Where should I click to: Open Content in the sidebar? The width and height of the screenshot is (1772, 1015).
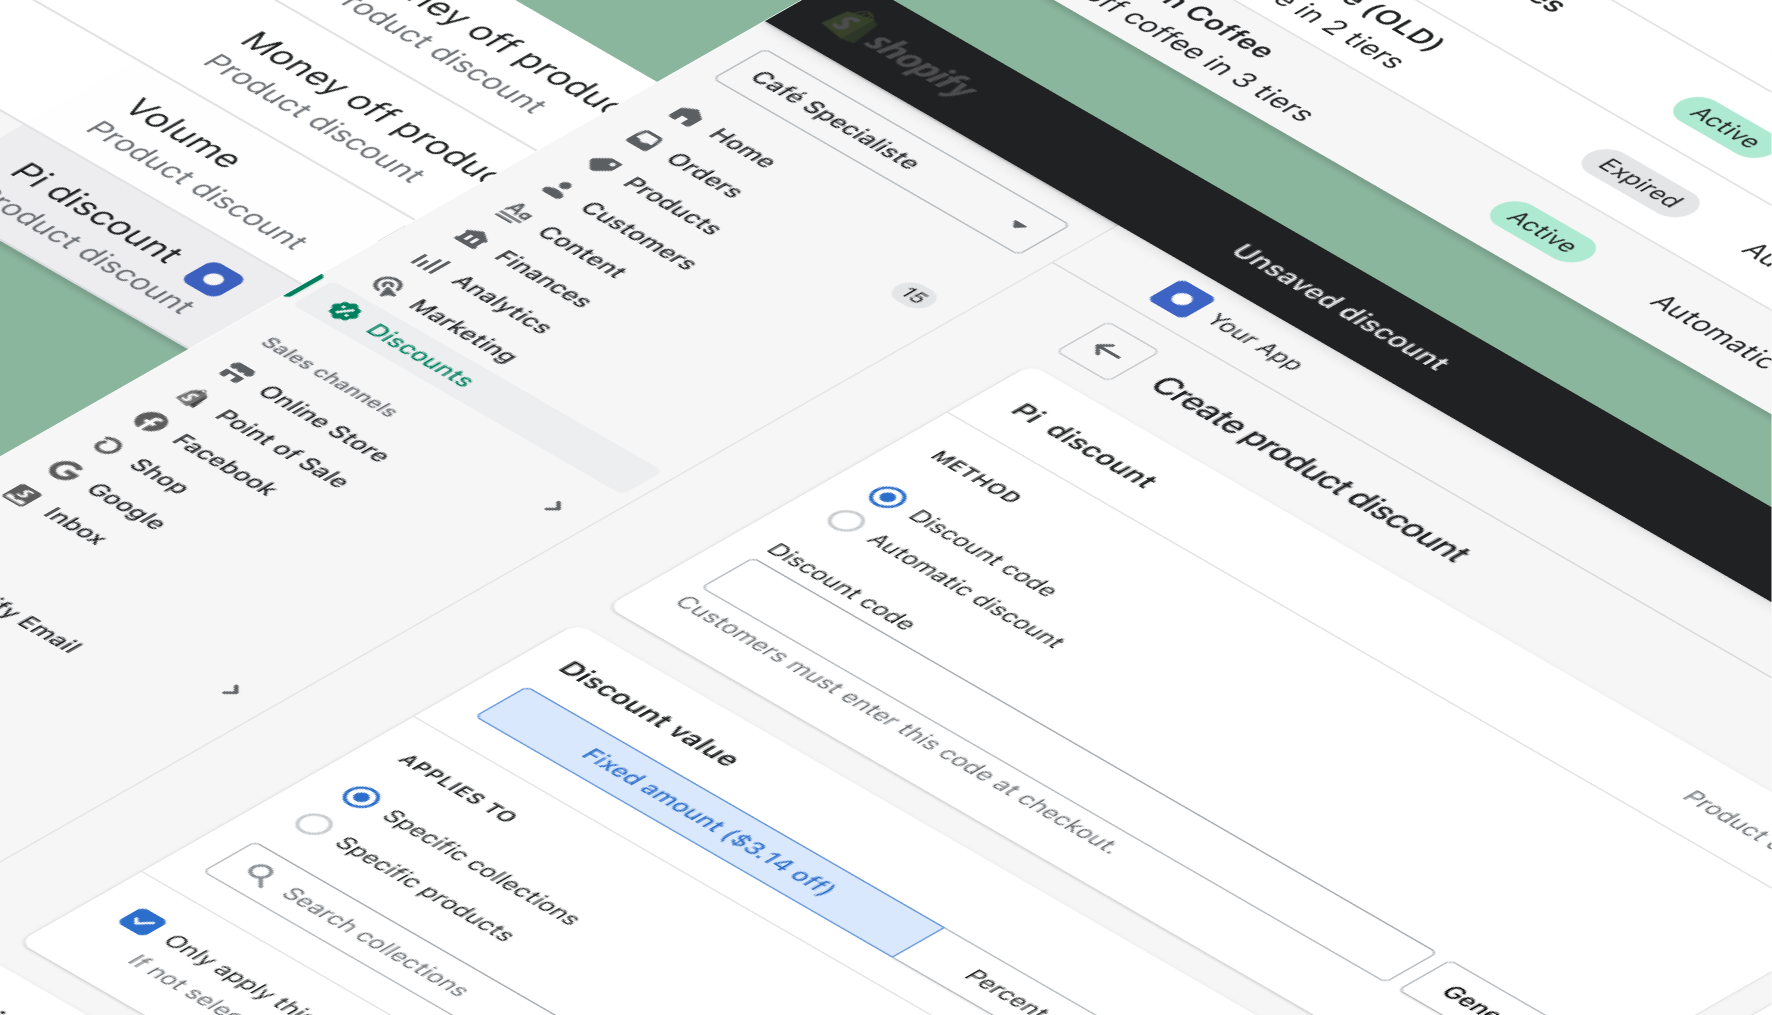[582, 250]
